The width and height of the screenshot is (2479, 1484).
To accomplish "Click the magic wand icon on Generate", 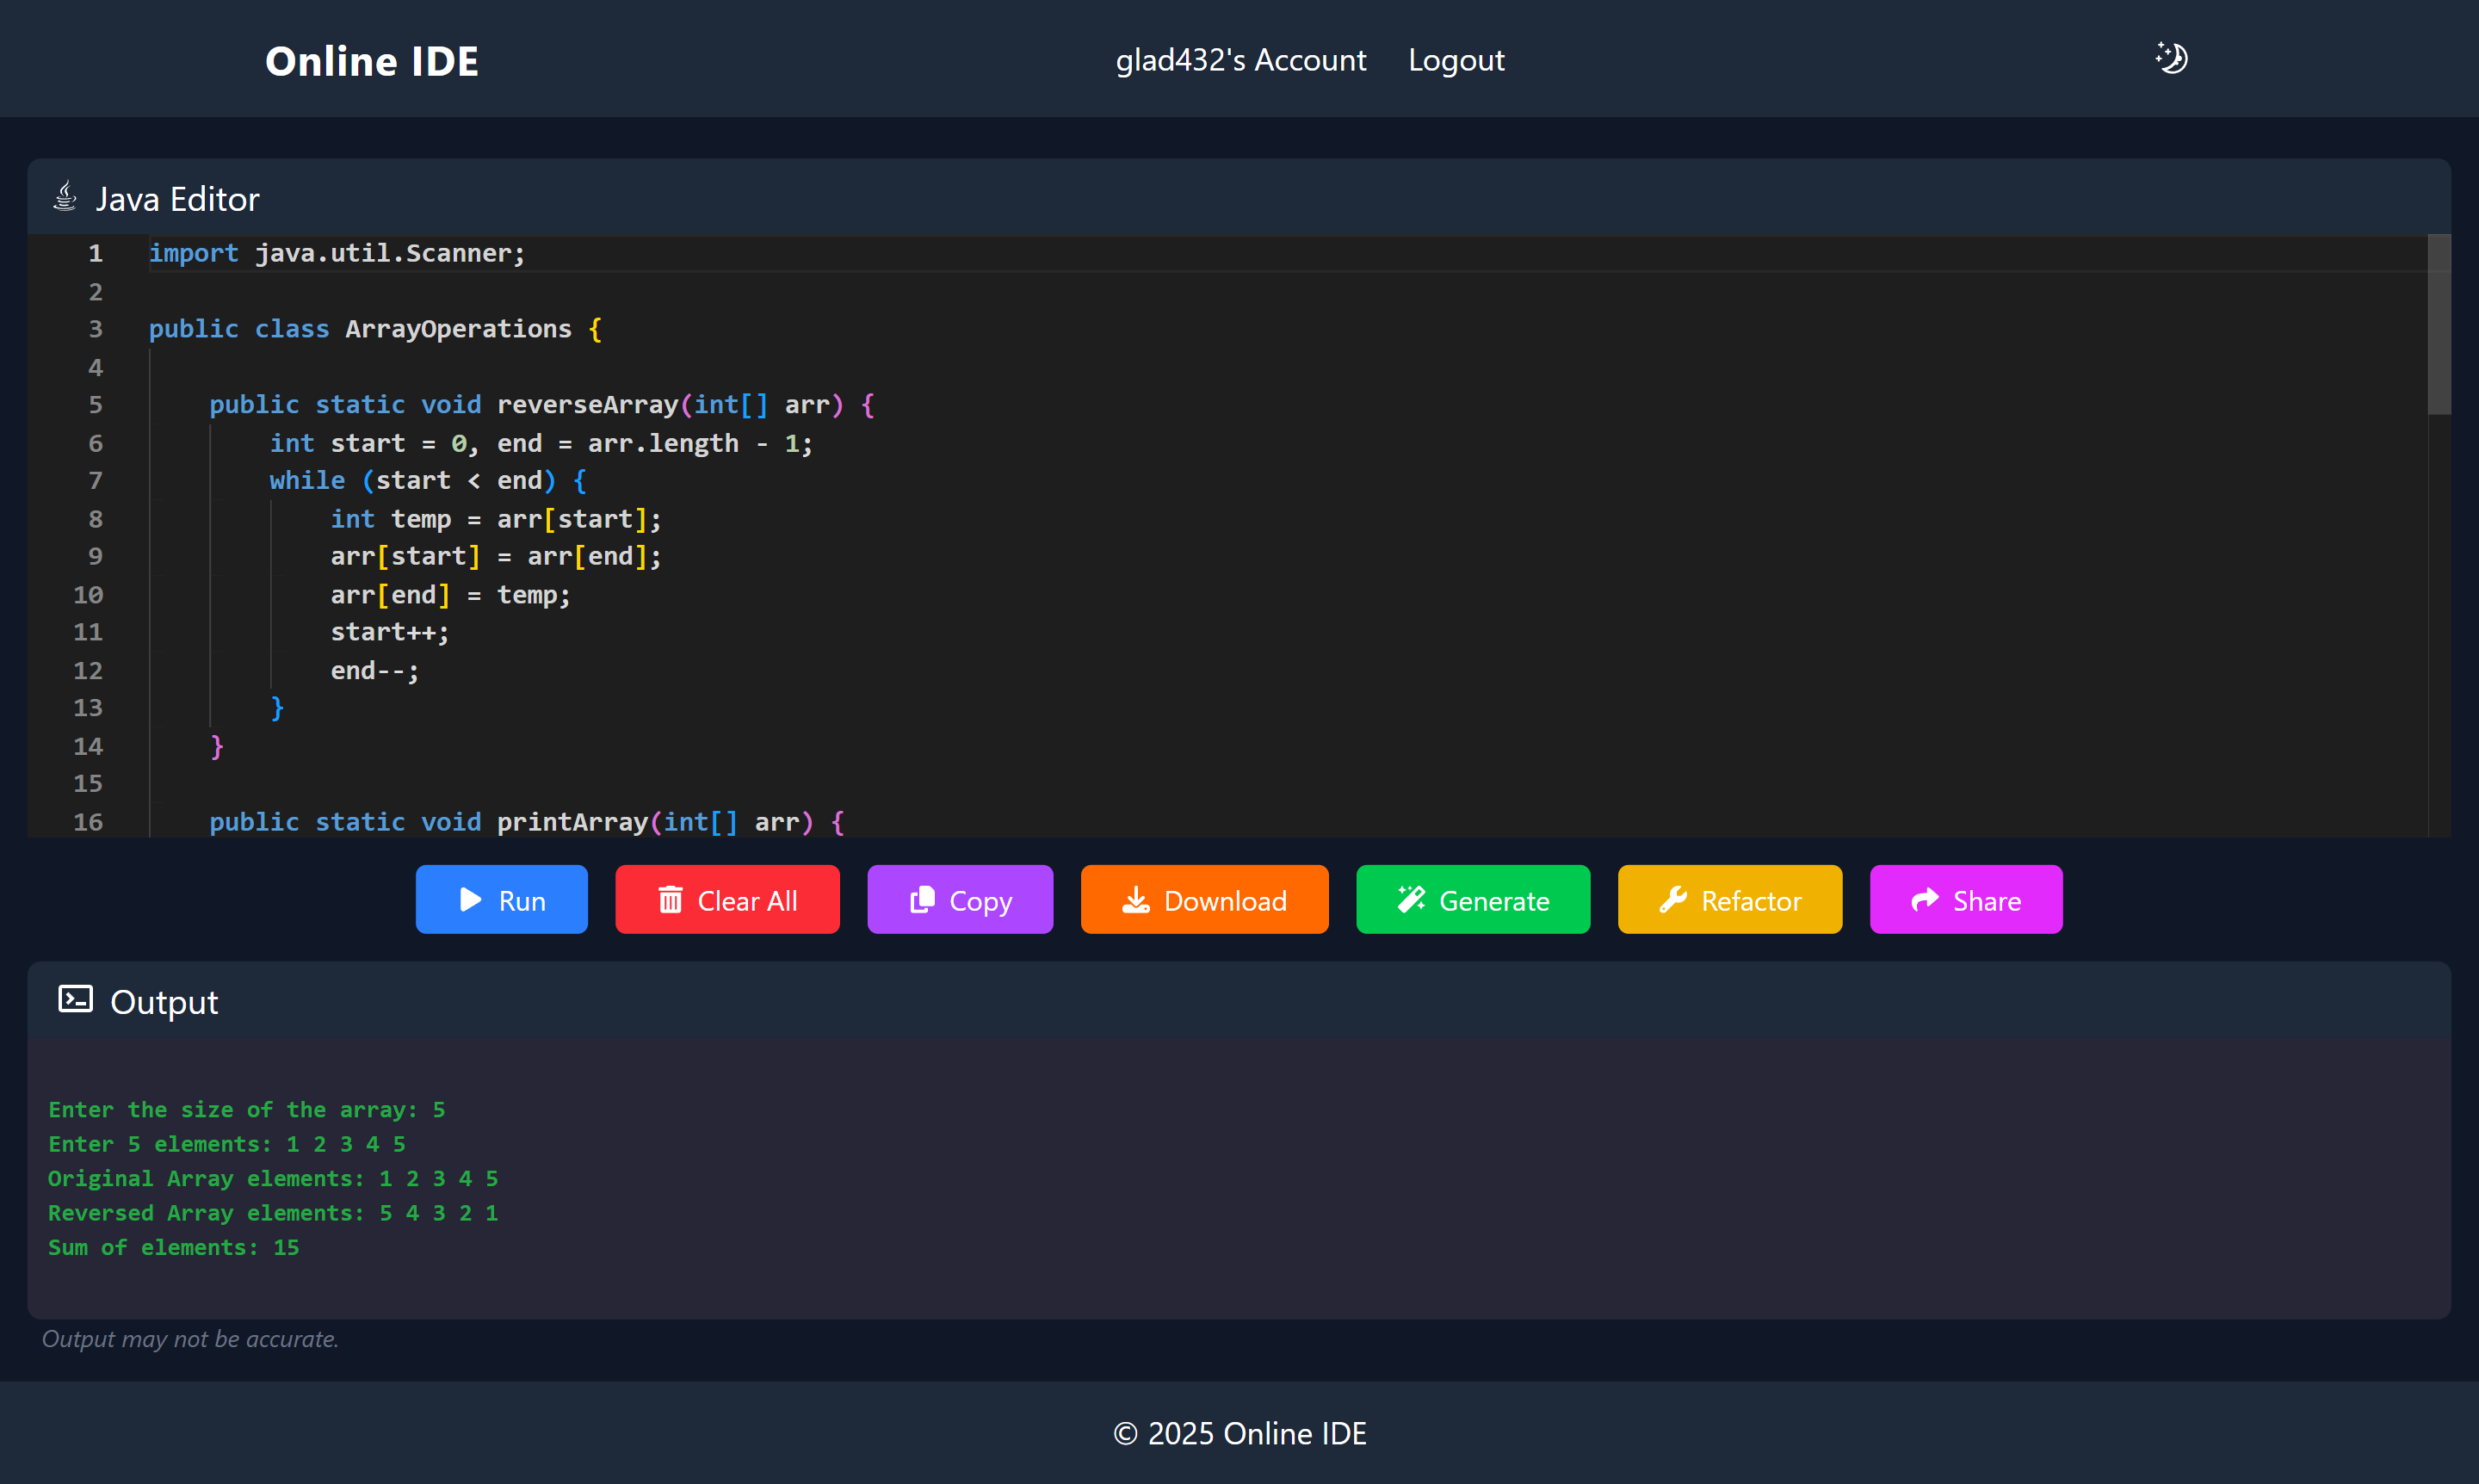I will (1411, 900).
